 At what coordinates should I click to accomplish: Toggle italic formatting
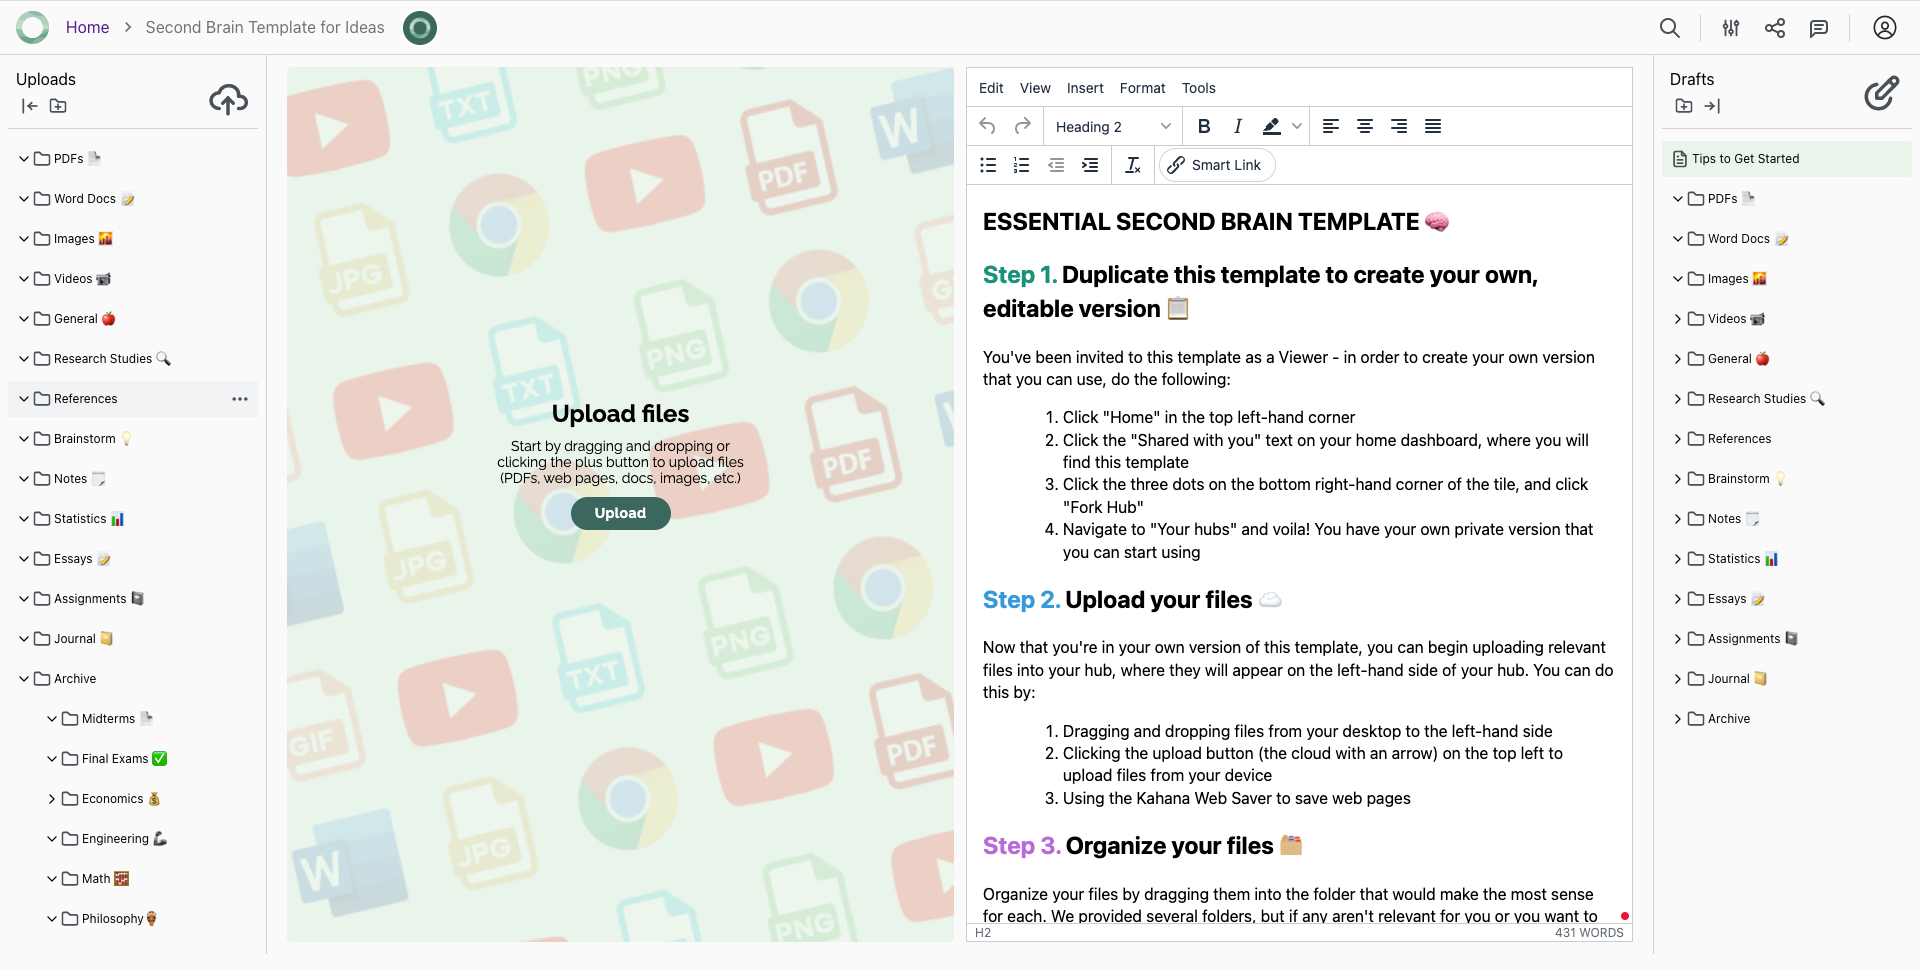click(x=1238, y=126)
